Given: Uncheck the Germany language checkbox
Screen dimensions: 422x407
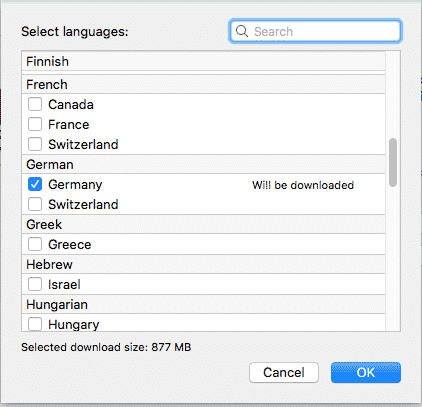Looking at the screenshot, I should coord(35,184).
